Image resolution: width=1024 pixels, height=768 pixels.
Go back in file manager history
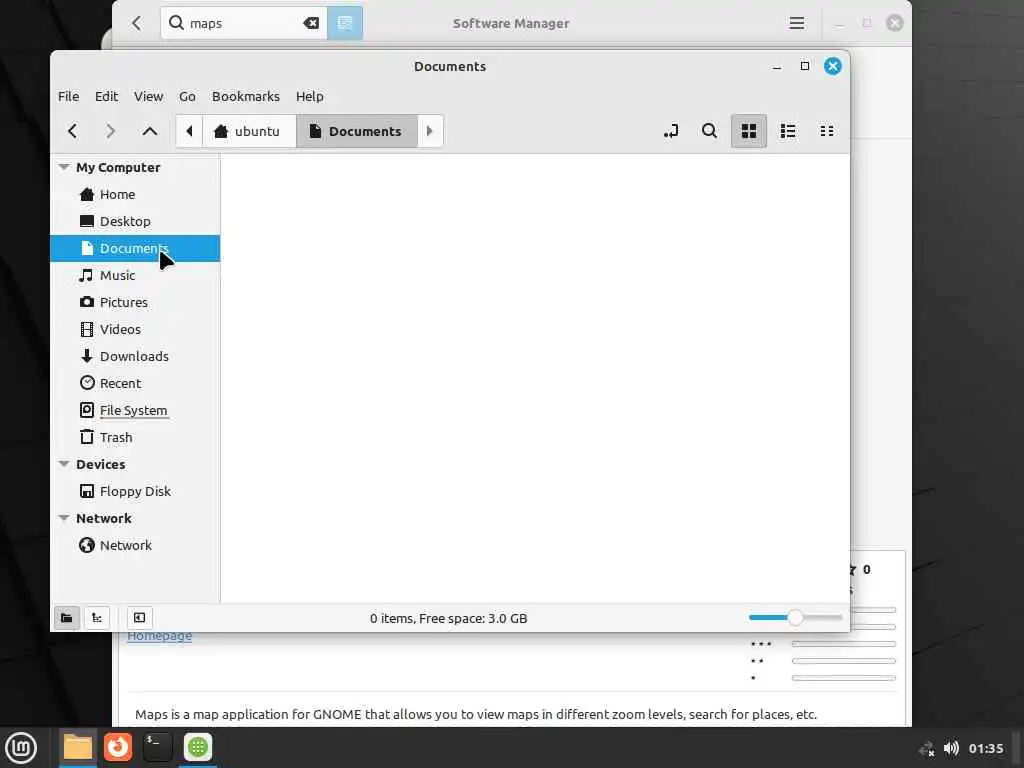click(72, 131)
